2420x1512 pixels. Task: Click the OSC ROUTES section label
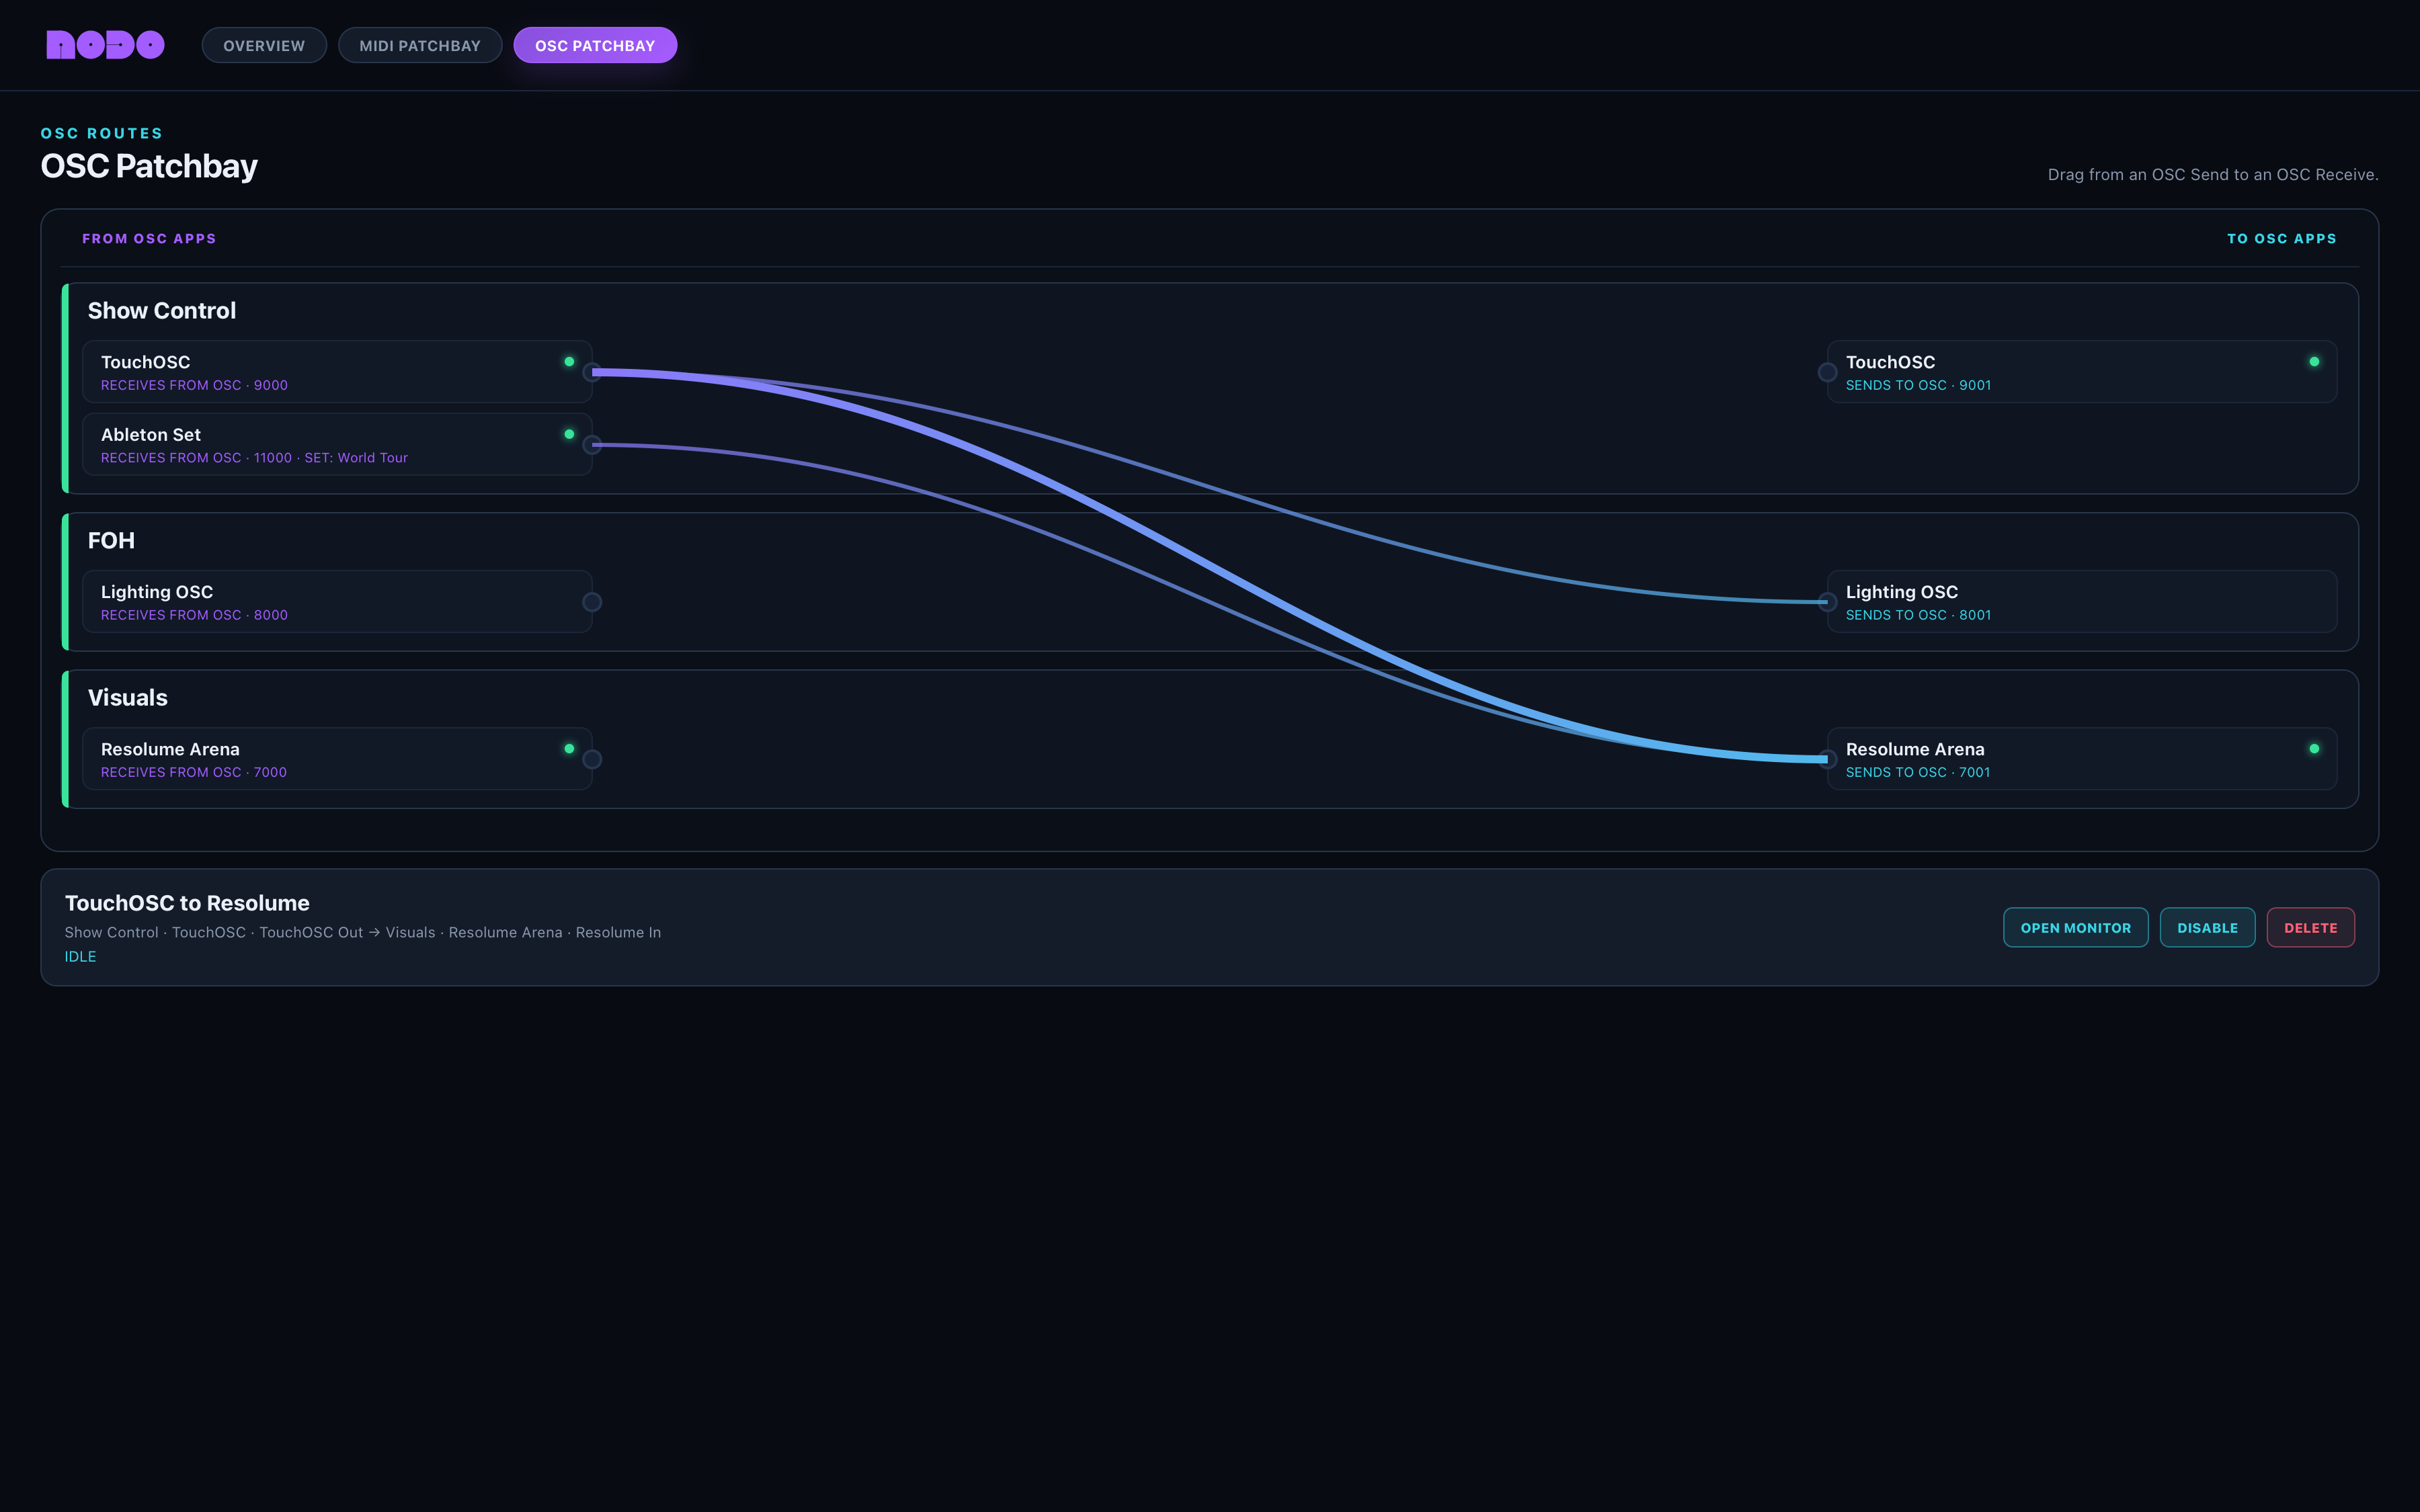tap(101, 133)
